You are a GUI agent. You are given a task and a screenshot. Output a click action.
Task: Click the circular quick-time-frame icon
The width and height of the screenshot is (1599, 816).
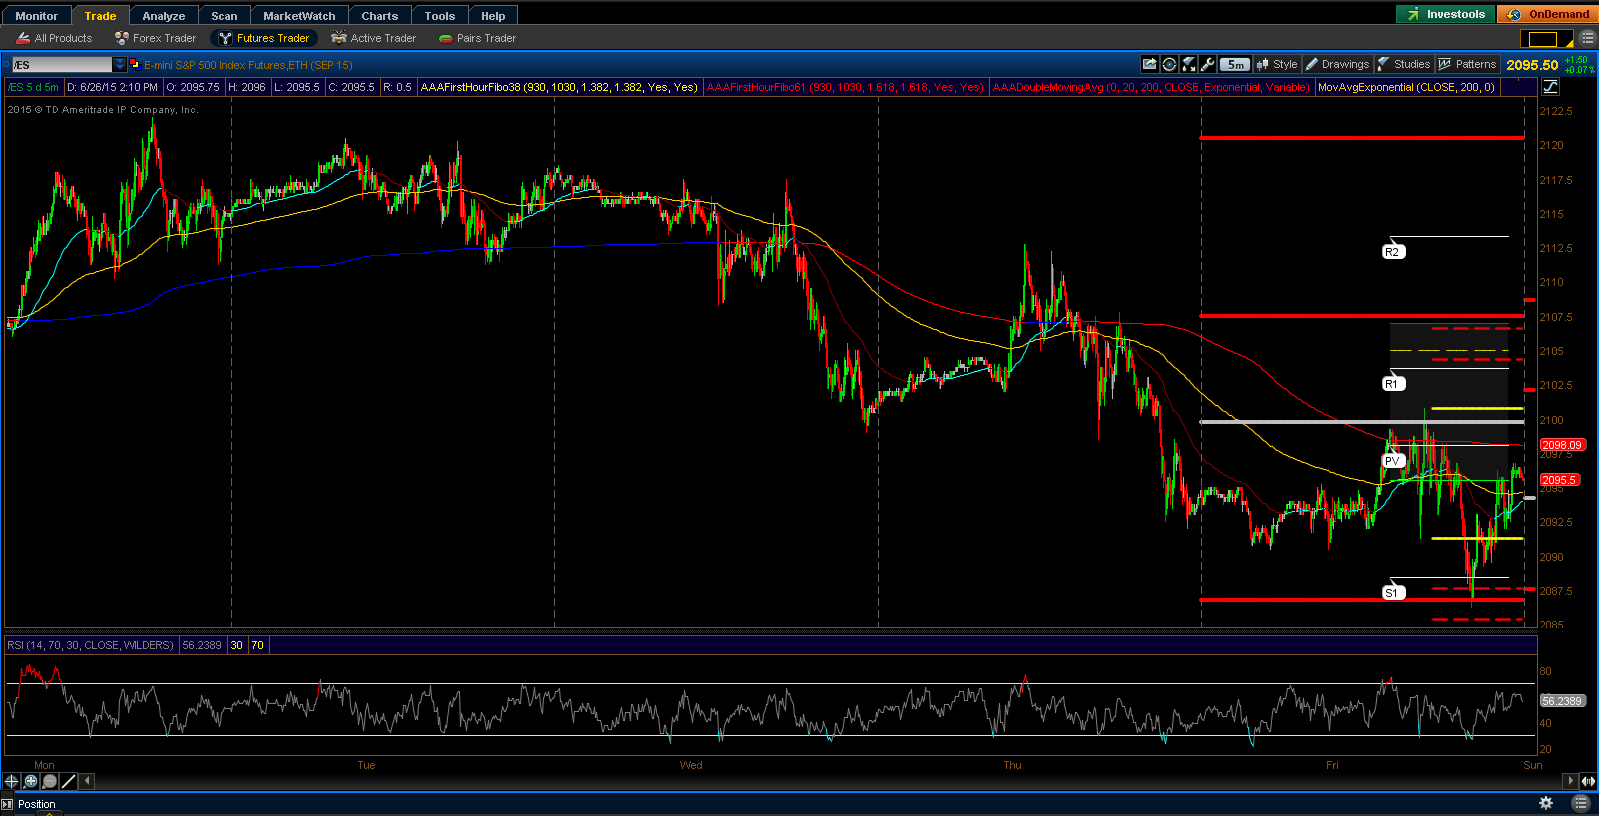[x=1169, y=64]
